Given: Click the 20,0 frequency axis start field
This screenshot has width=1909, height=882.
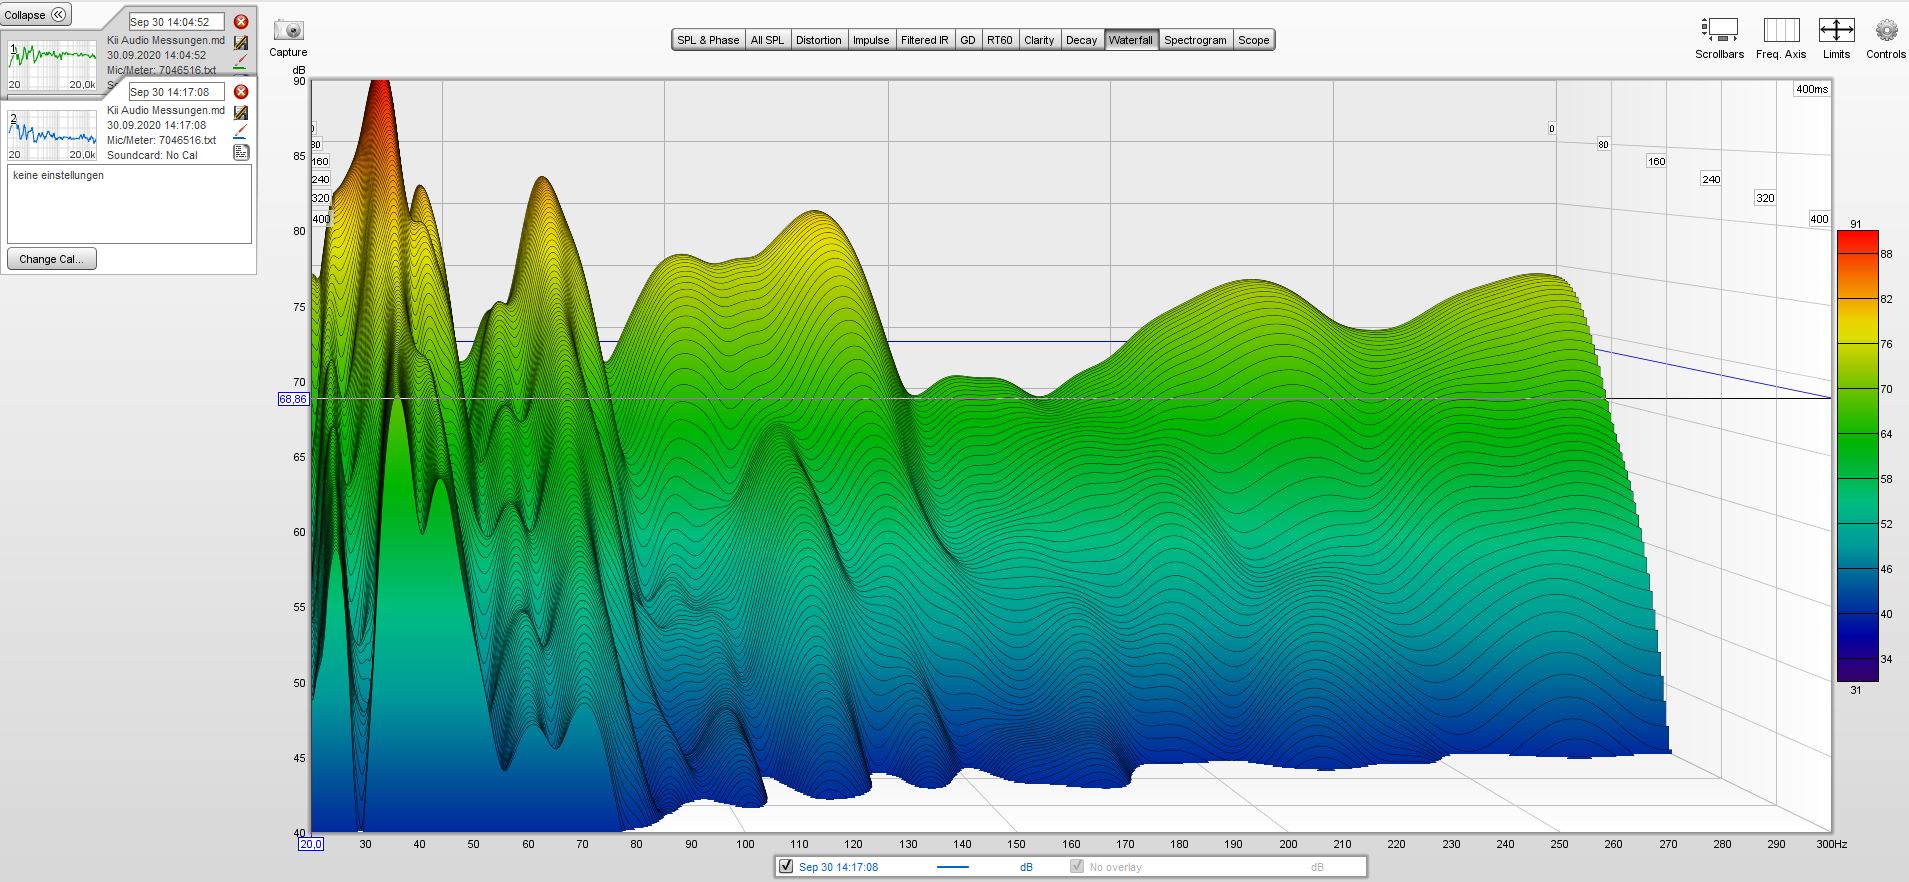Looking at the screenshot, I should (x=311, y=844).
